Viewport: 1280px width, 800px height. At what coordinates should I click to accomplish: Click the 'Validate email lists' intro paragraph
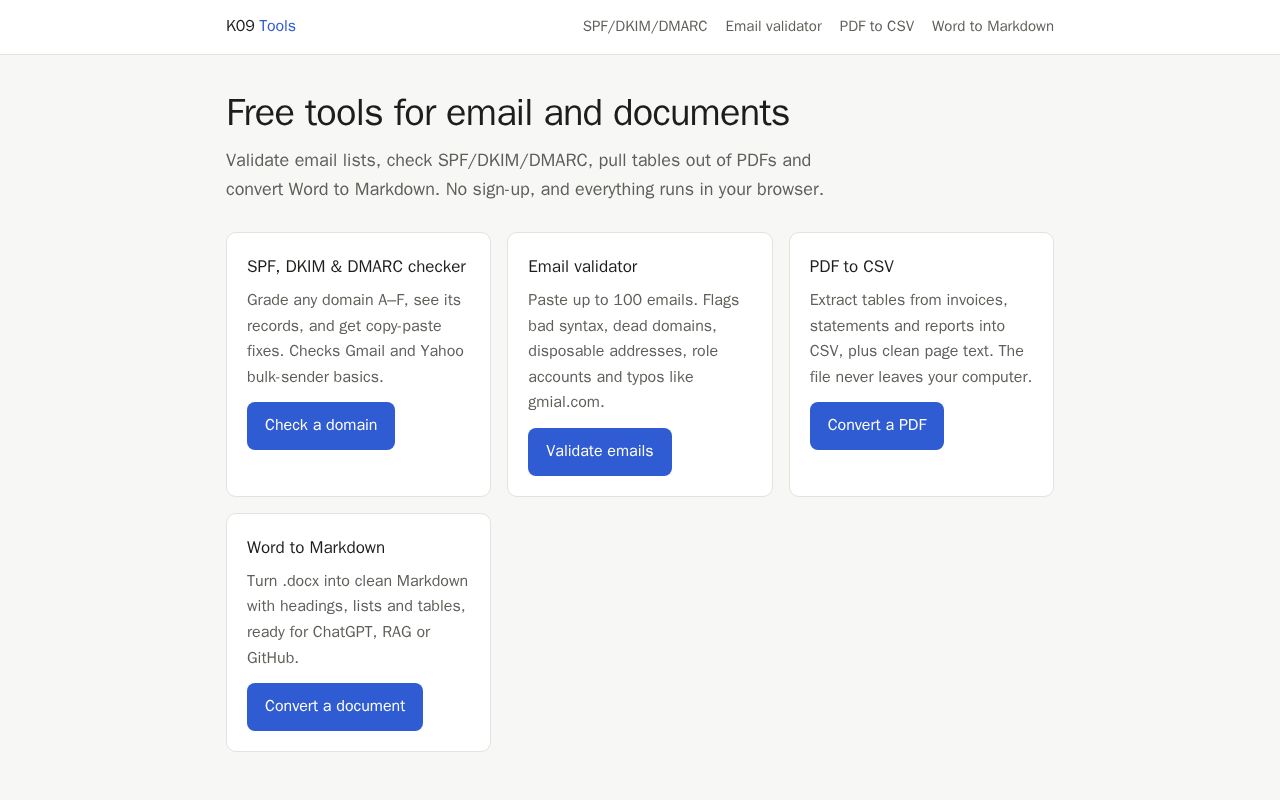(525, 175)
